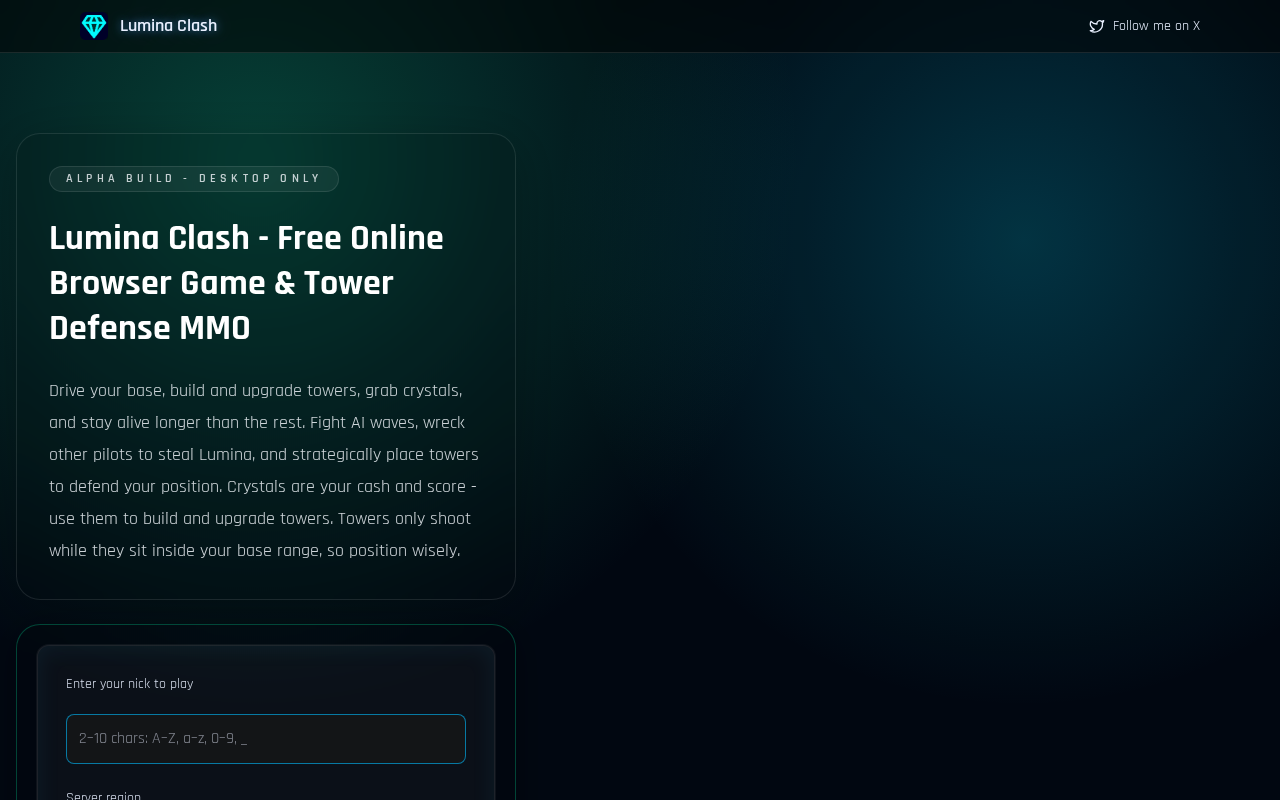1280x800 pixels.
Task: Click the Lumina Clash Tower Defense MMO heading
Action: (266, 283)
